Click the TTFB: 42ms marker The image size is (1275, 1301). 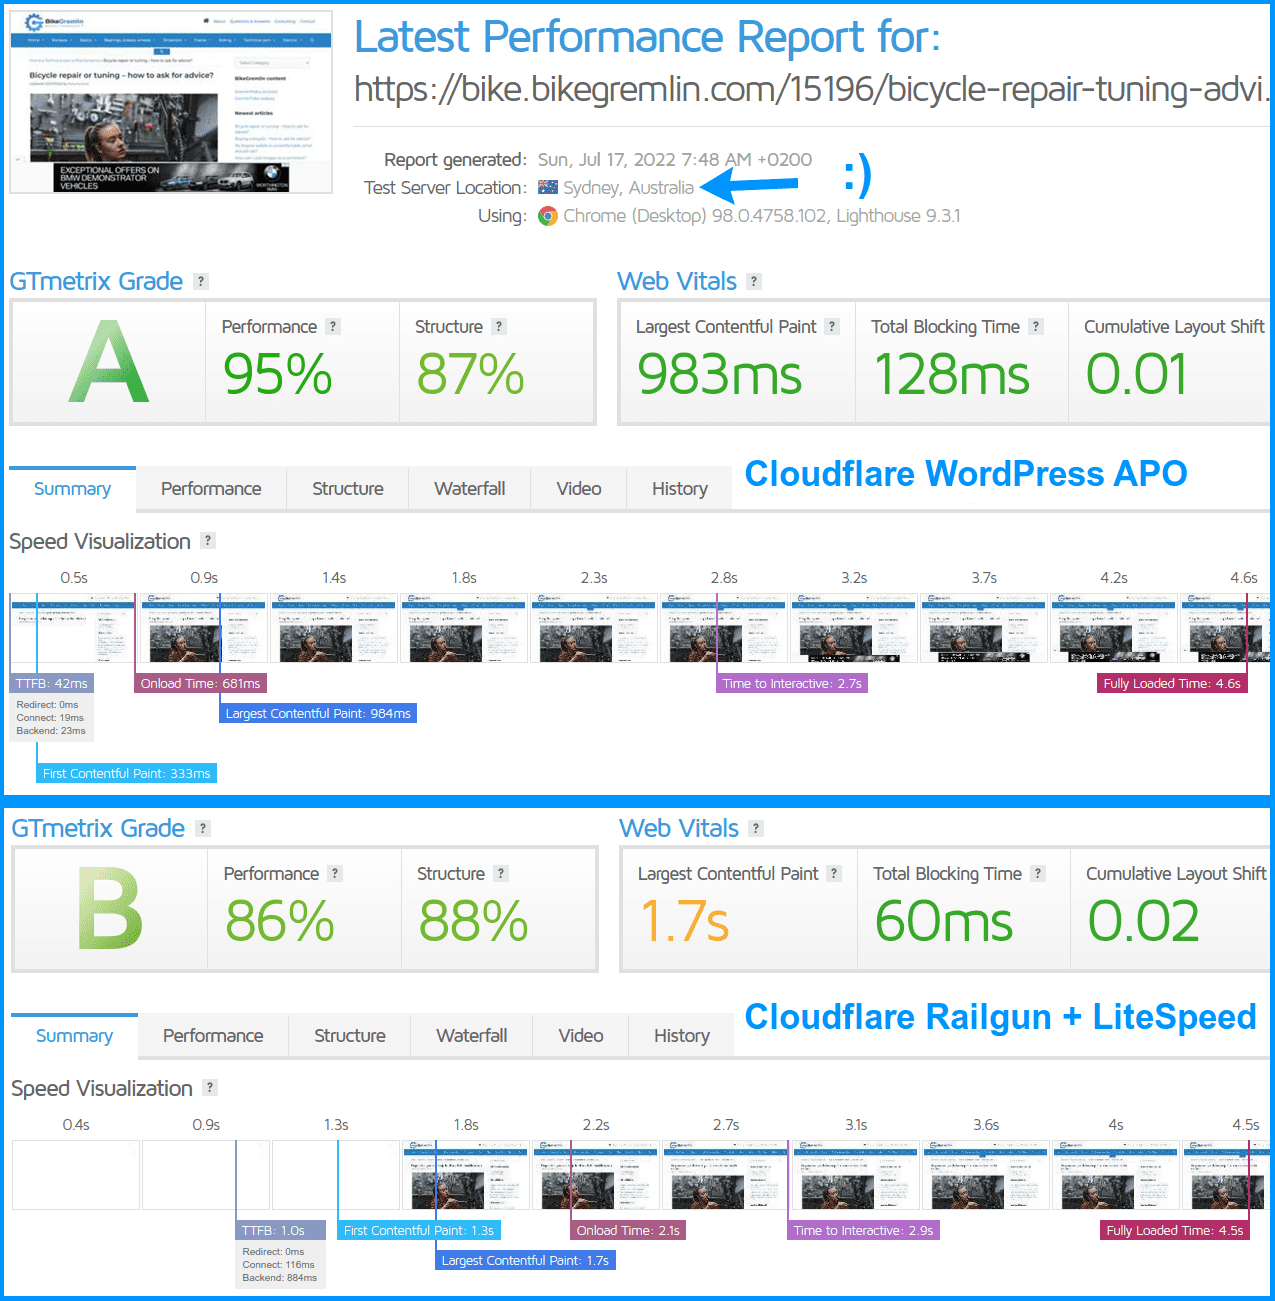(x=52, y=684)
